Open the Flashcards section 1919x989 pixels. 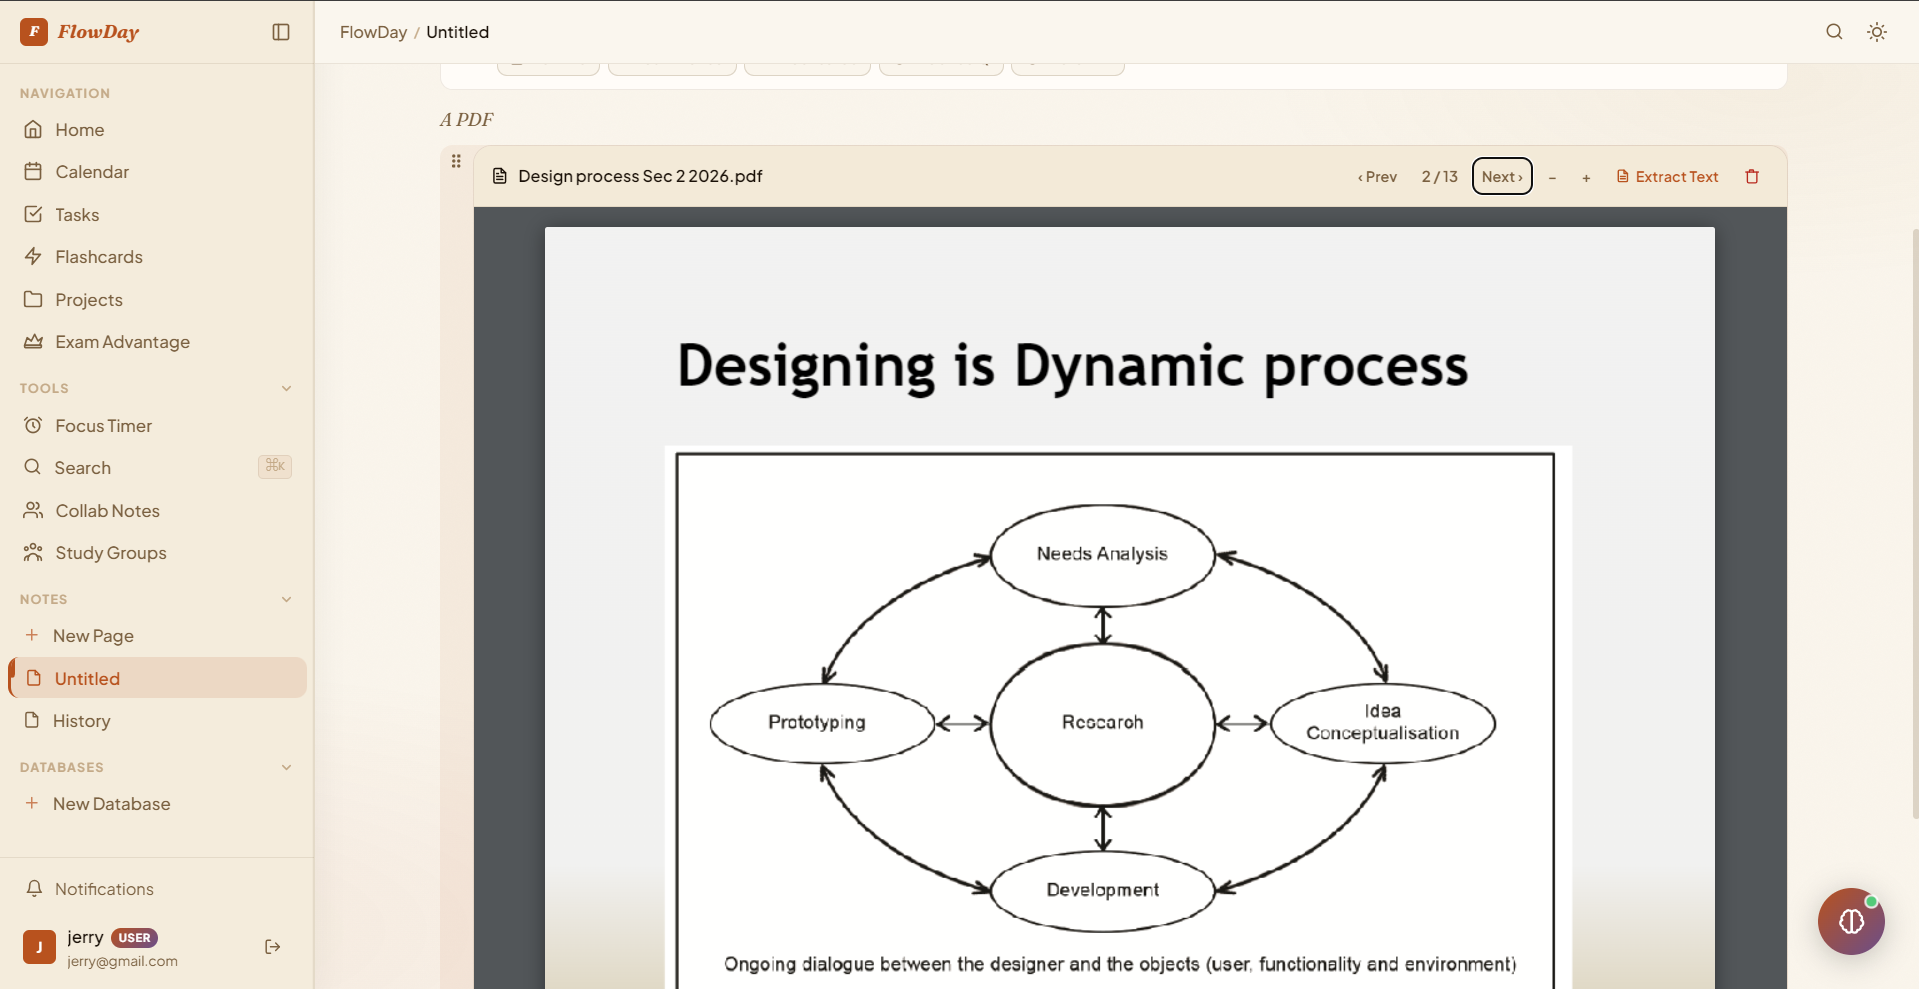(99, 256)
